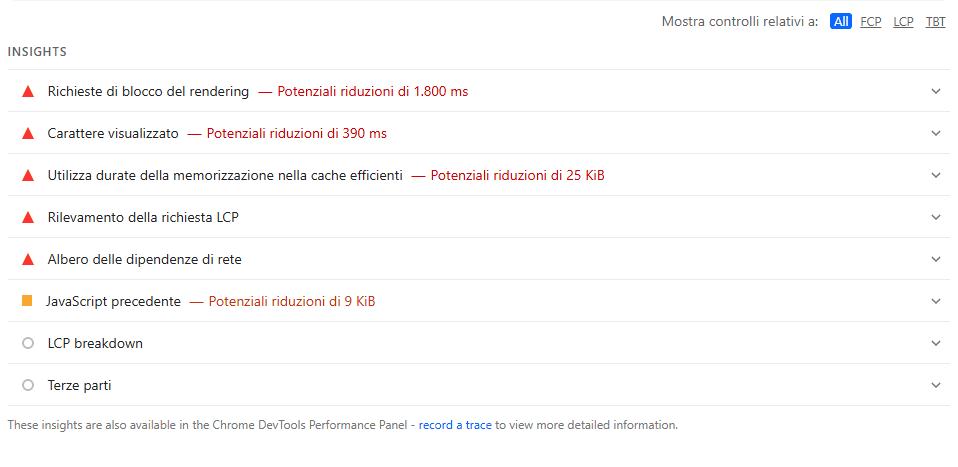Filter audits by TBT

(935, 21)
